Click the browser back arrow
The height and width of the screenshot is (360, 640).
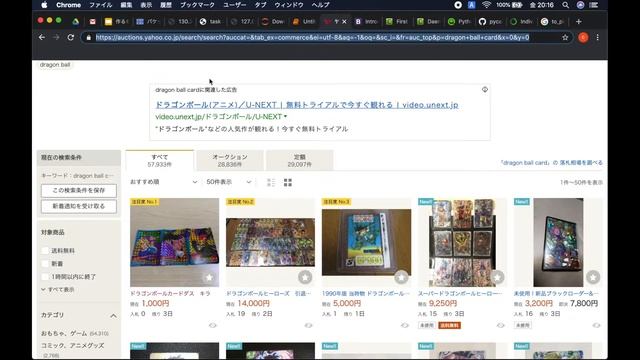pos(42,37)
